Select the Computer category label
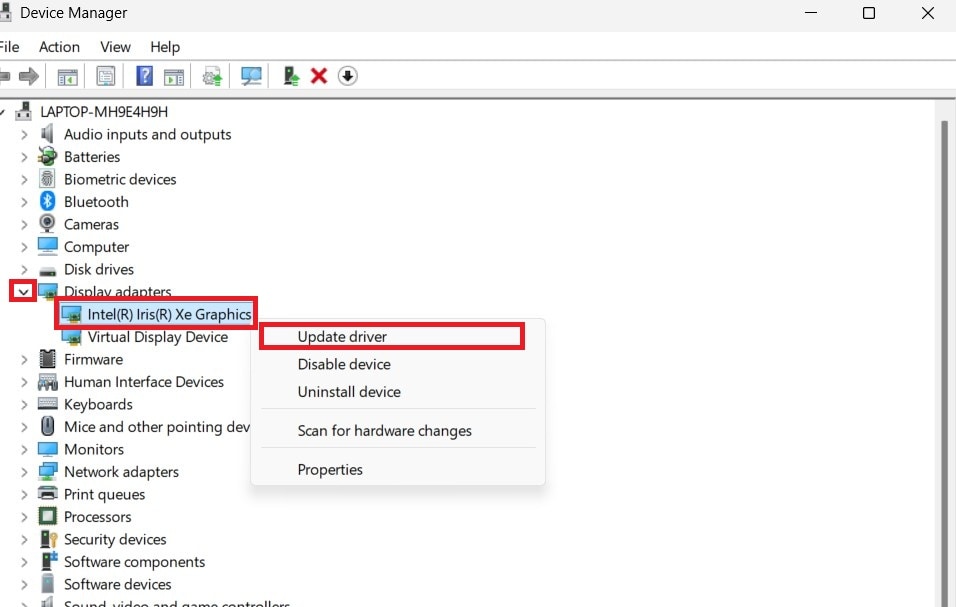956x607 pixels. point(96,247)
